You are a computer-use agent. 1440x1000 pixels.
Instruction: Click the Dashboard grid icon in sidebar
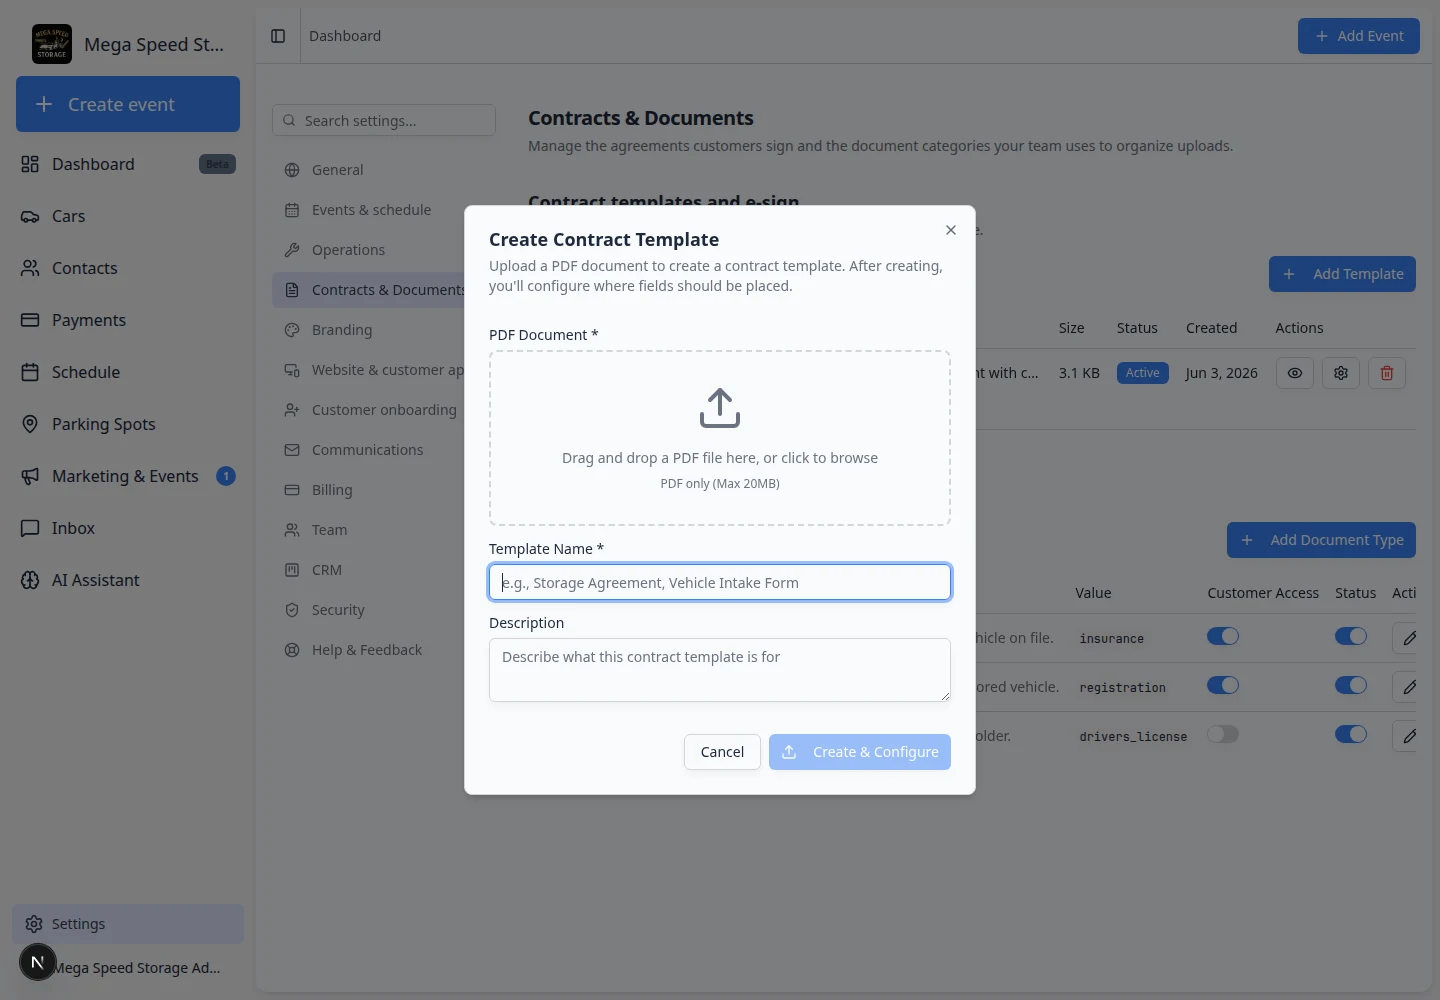30,164
